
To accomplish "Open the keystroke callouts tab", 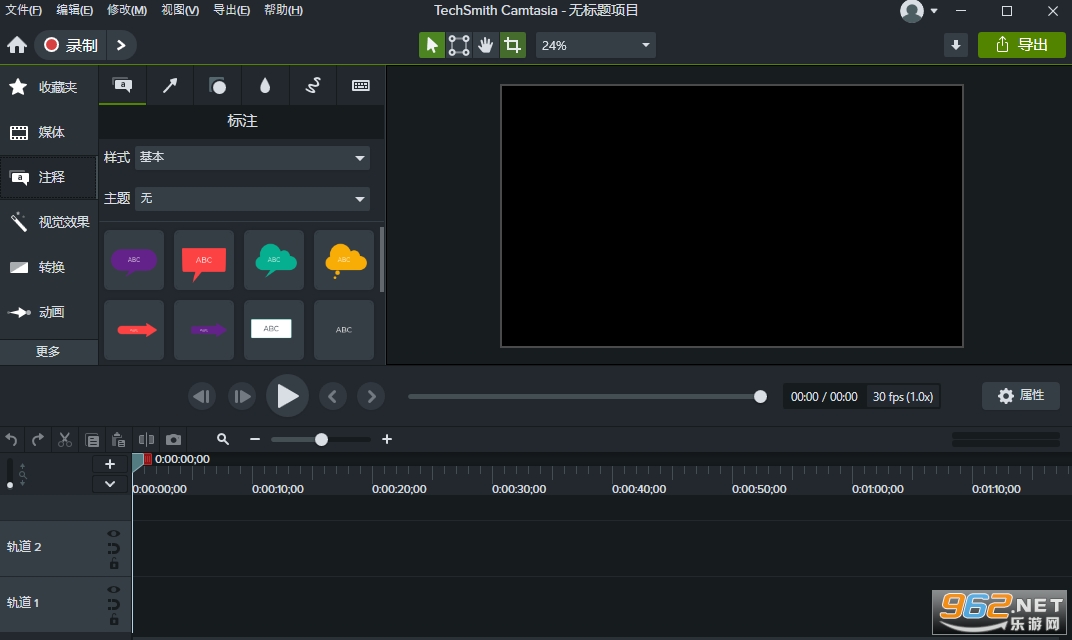I will click(x=361, y=85).
